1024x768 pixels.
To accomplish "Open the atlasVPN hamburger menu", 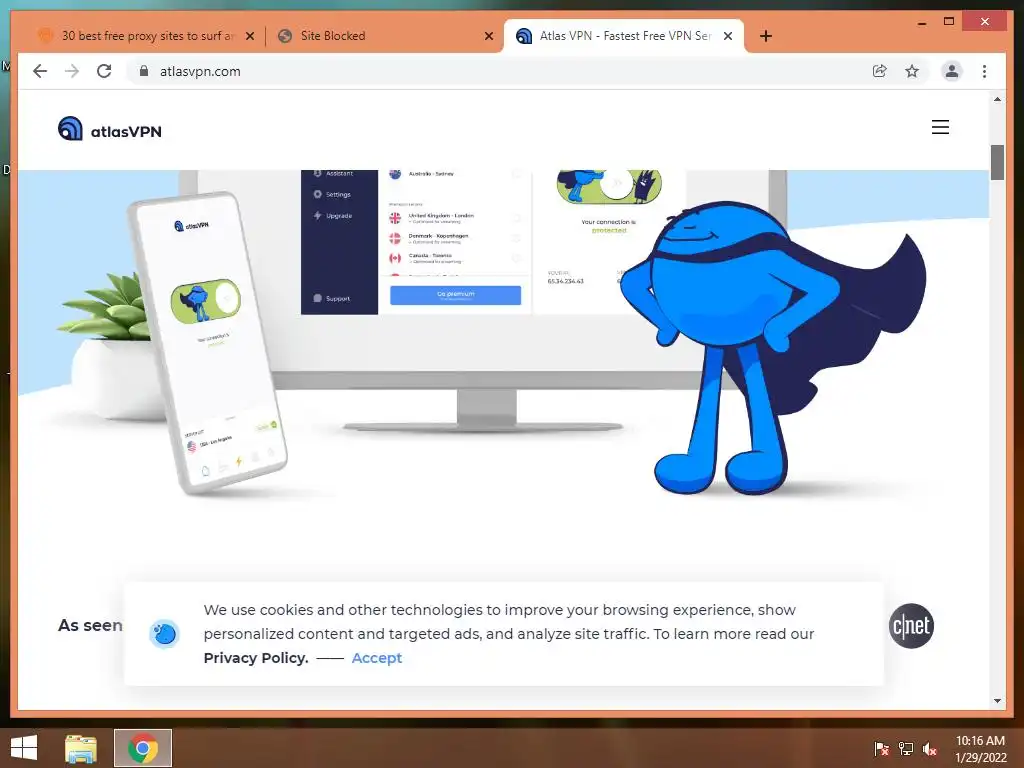I will [x=940, y=127].
